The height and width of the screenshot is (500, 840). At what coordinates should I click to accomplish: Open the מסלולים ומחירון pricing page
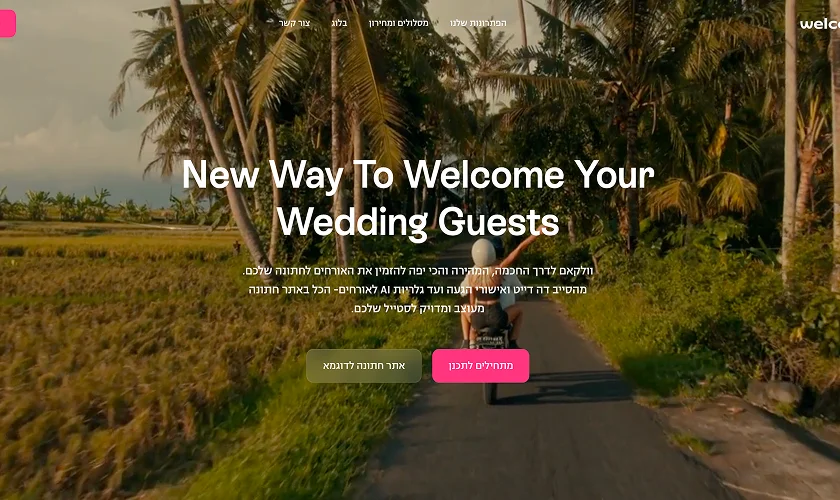399,23
